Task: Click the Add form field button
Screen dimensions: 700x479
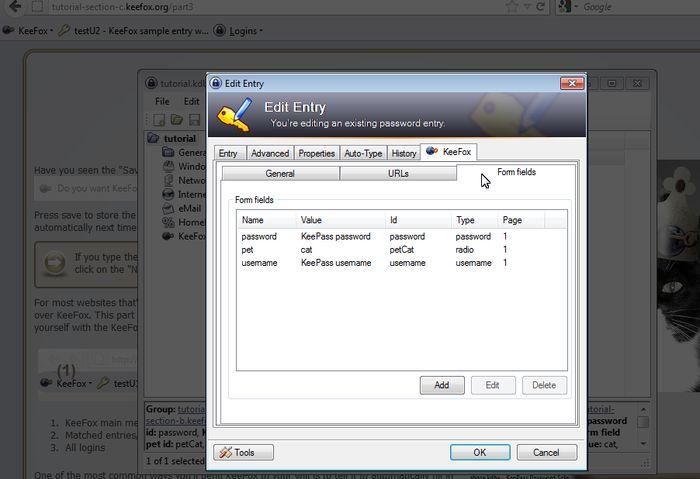Action: pos(442,385)
